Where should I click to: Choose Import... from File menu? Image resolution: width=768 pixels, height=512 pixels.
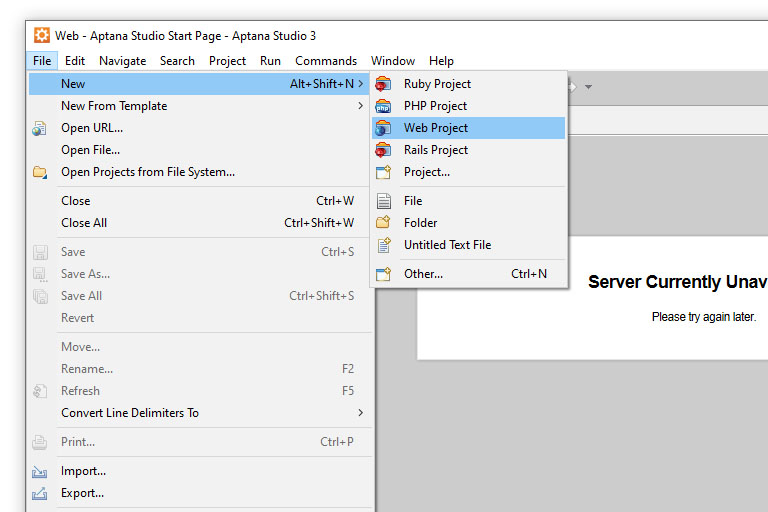tap(199, 471)
